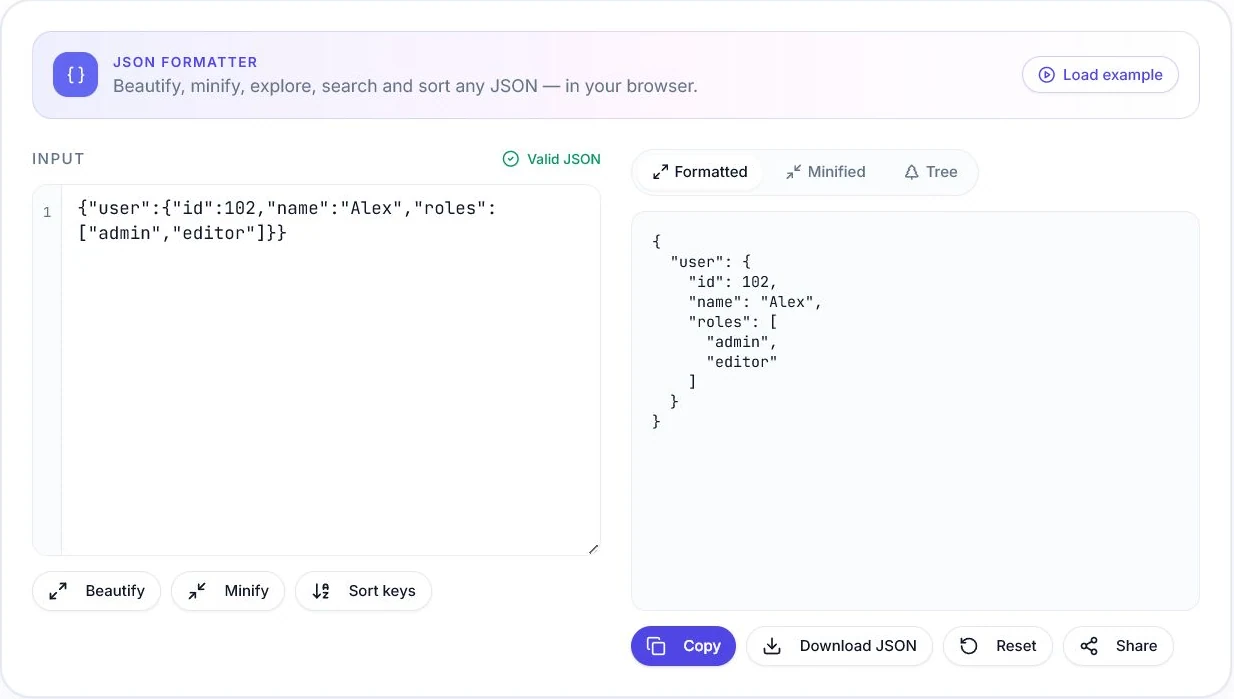
Task: Switch to the Formatted tab
Action: [x=700, y=172]
